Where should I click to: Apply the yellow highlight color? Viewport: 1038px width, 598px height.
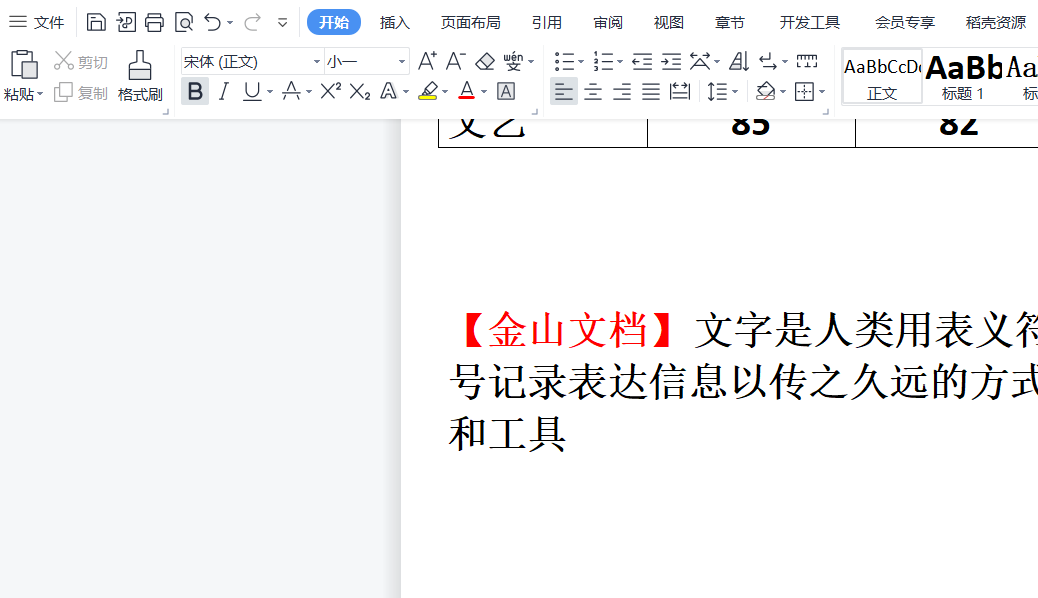coord(428,91)
